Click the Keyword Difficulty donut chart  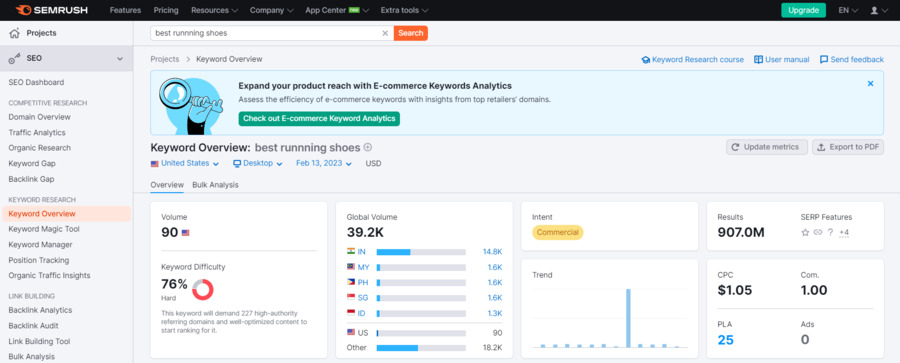click(x=203, y=289)
